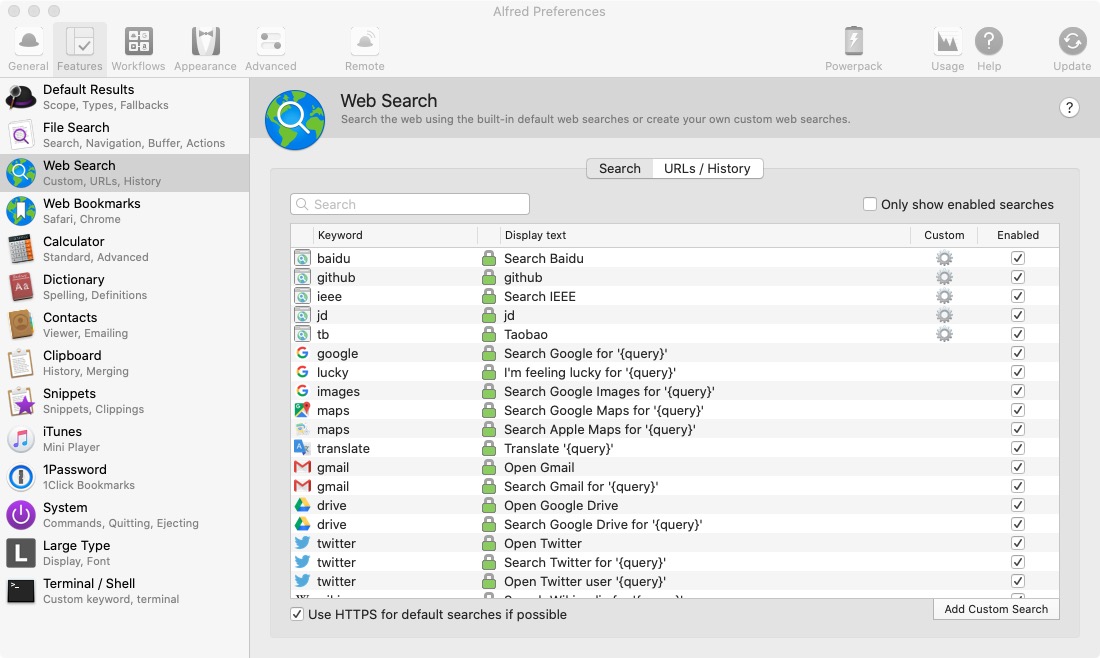Select the Features toolbar icon

(x=80, y=49)
